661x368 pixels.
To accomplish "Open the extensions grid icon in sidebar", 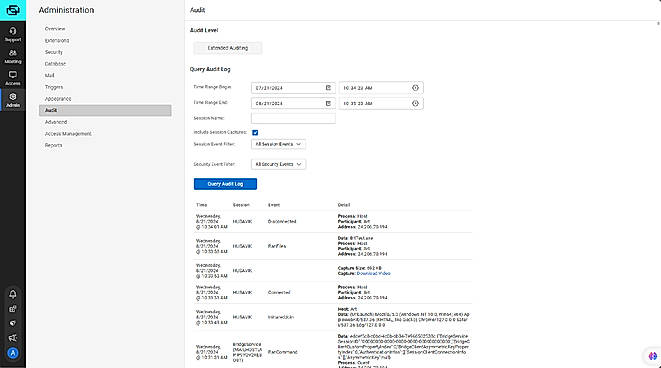I will (13, 309).
